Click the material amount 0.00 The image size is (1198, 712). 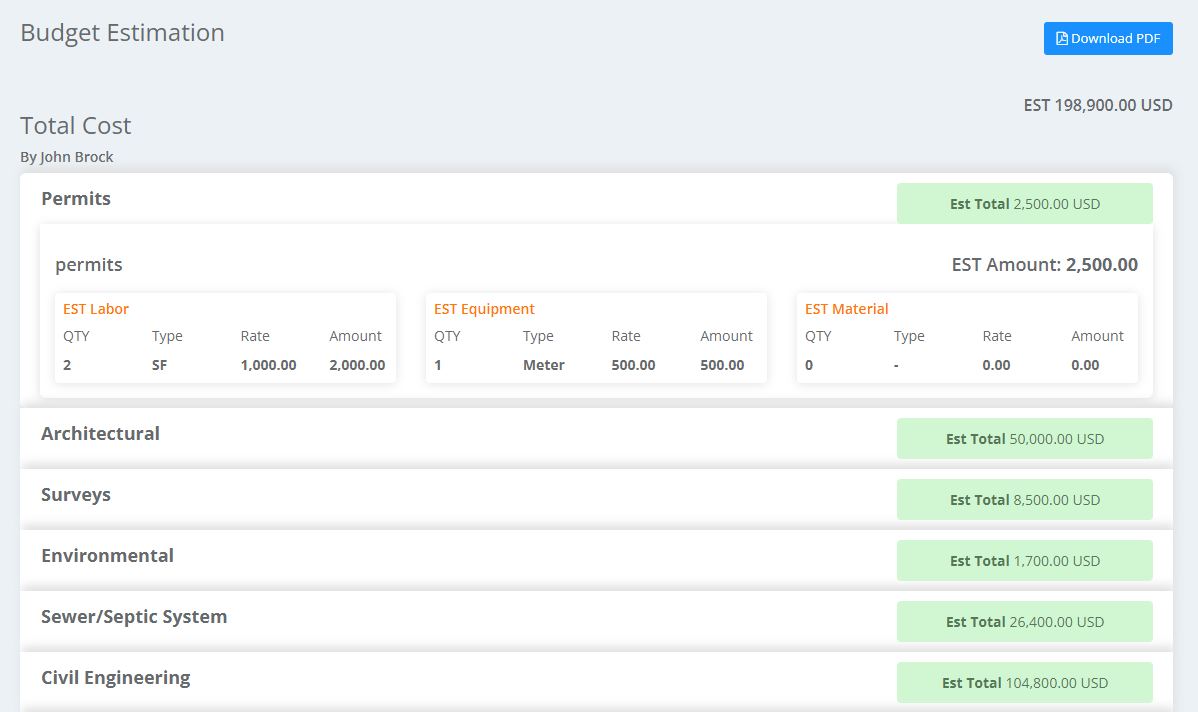tap(1085, 365)
